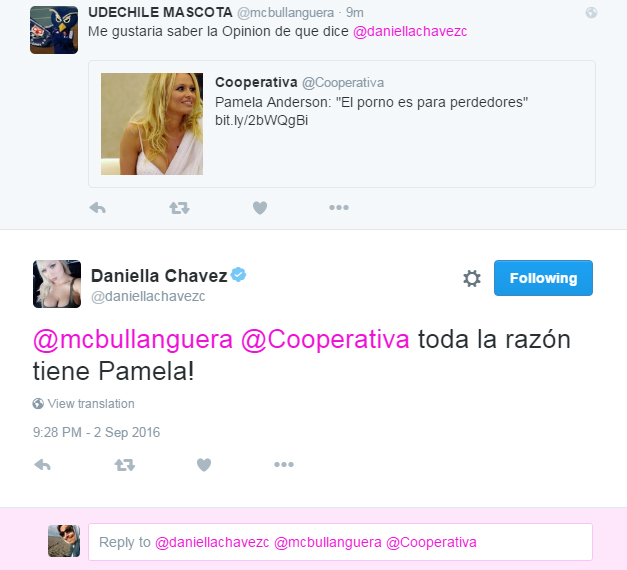Click the Reply to input field

340,542
